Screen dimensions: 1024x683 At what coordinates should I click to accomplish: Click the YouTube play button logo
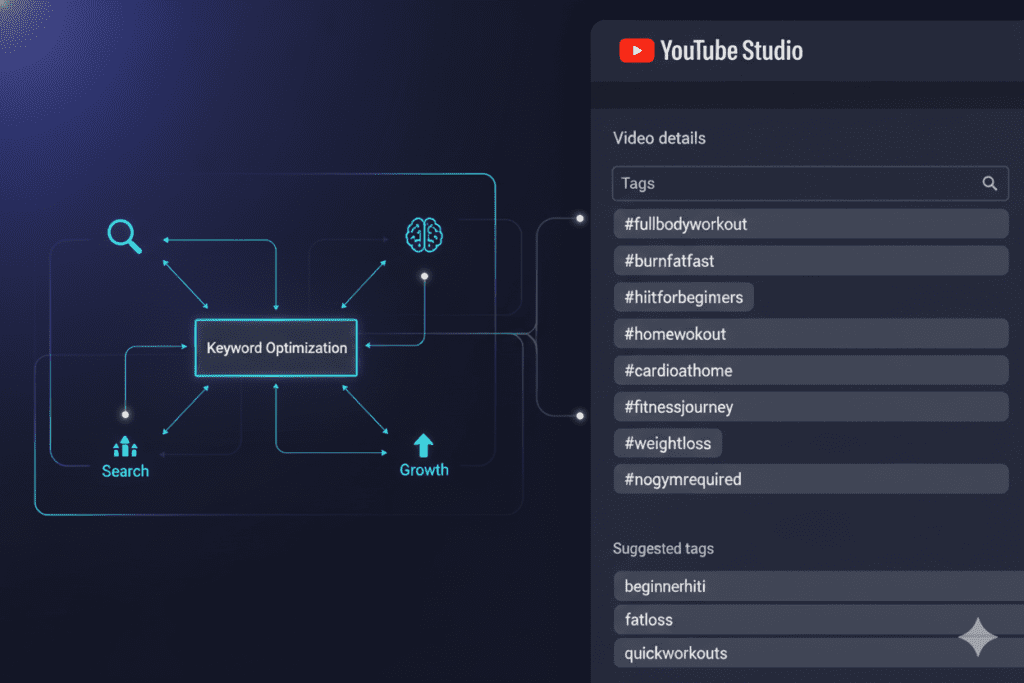coord(637,50)
